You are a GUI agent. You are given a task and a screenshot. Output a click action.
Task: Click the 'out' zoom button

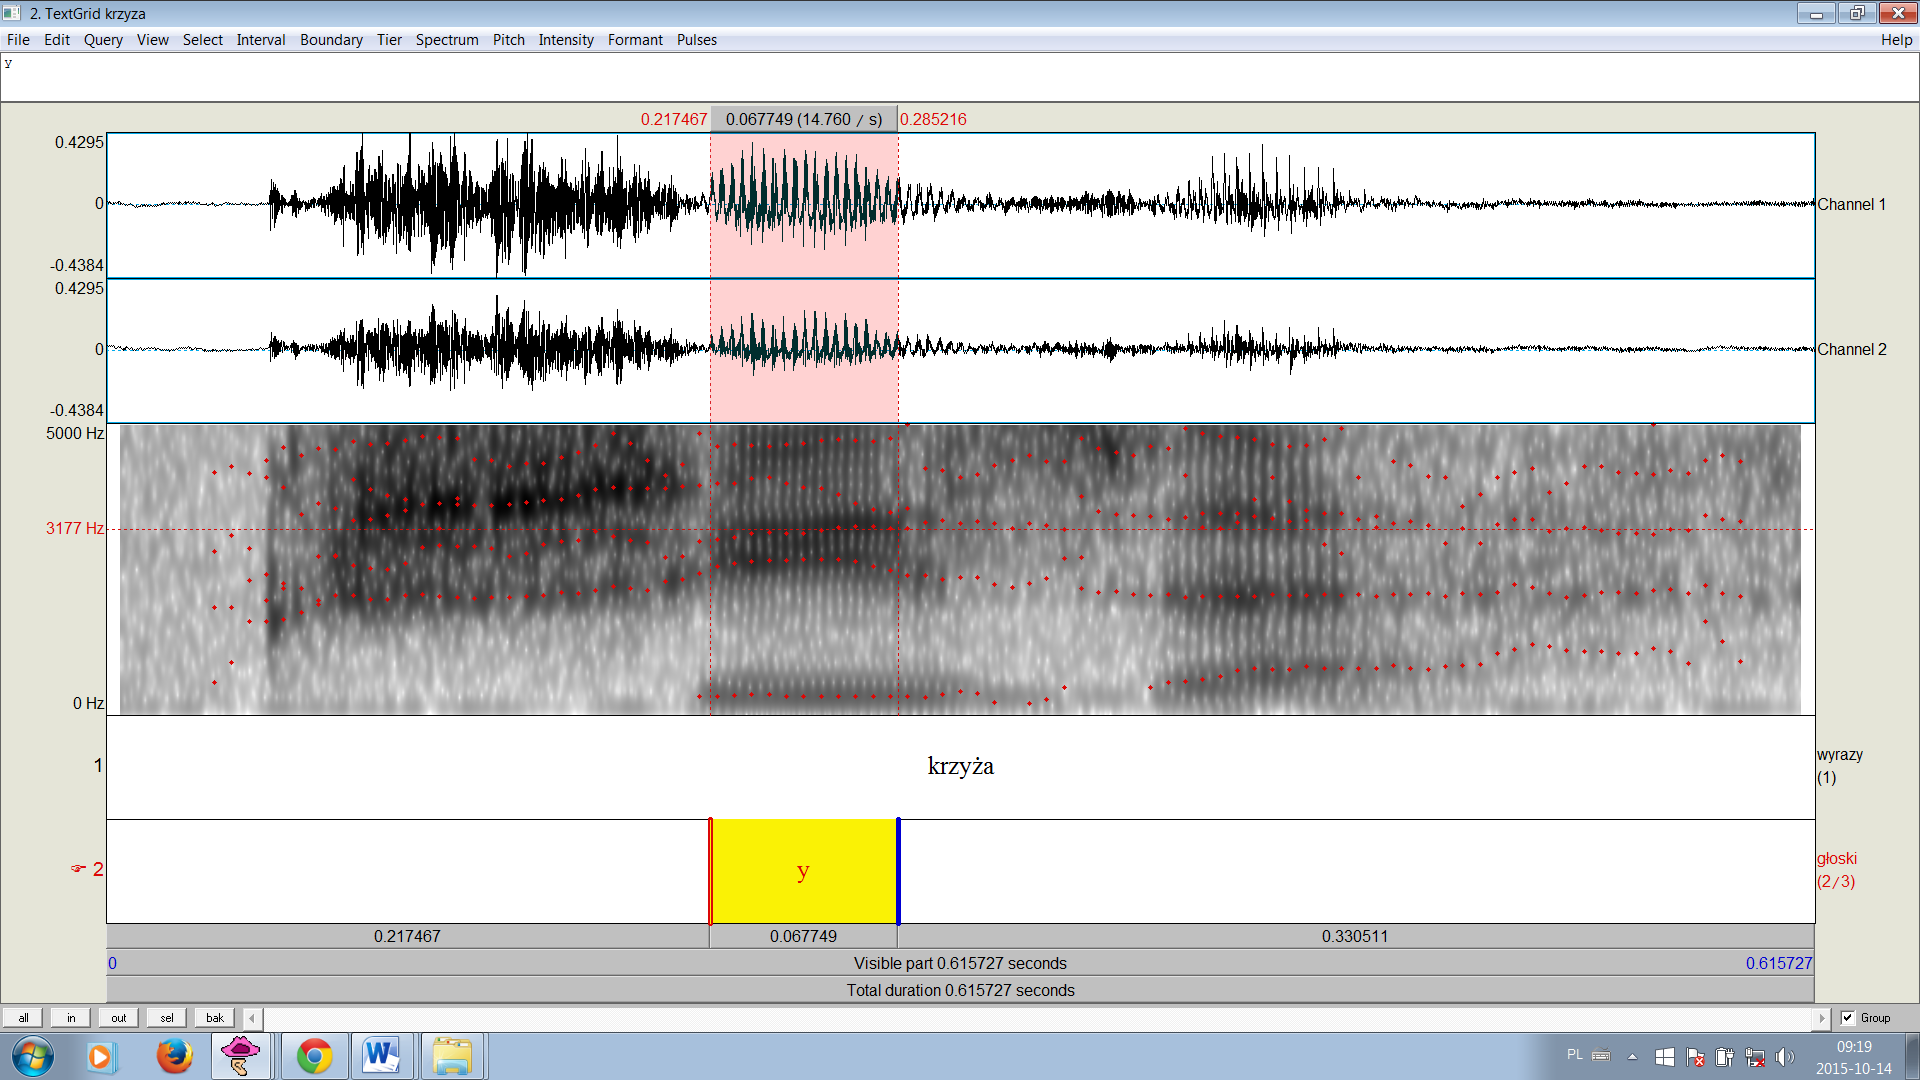(x=119, y=1018)
